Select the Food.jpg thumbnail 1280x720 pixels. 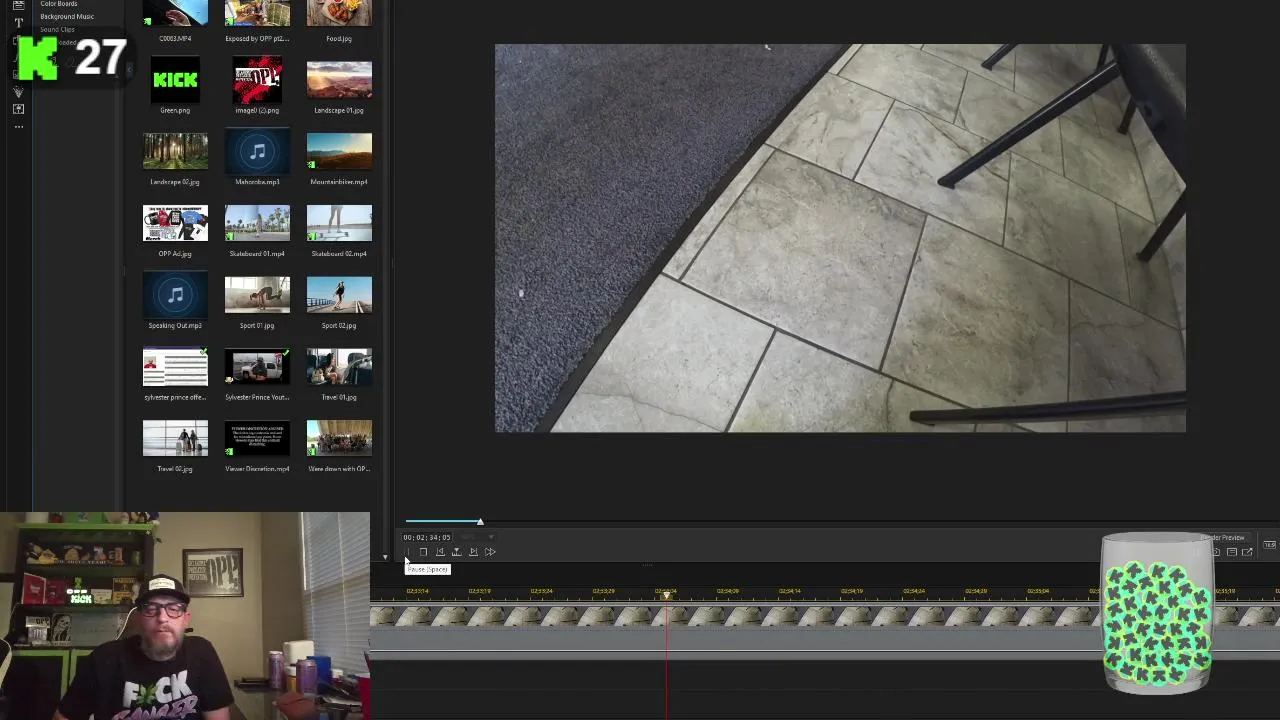click(x=339, y=13)
